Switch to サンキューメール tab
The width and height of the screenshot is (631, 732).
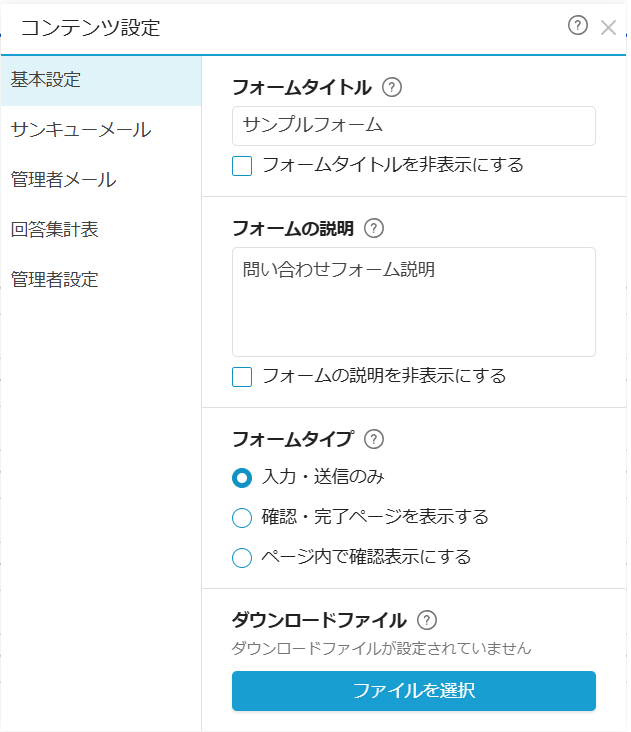[100, 130]
